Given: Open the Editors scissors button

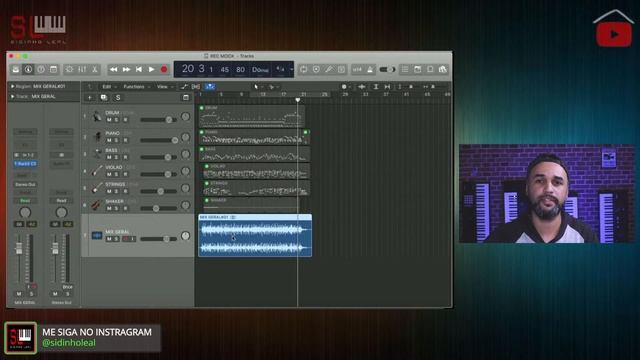Looking at the screenshot, I should [95, 69].
